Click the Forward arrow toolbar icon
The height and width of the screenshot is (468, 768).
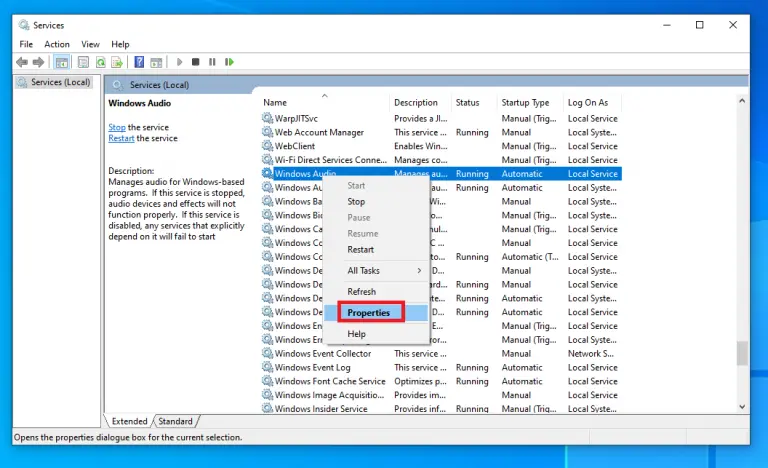point(38,62)
